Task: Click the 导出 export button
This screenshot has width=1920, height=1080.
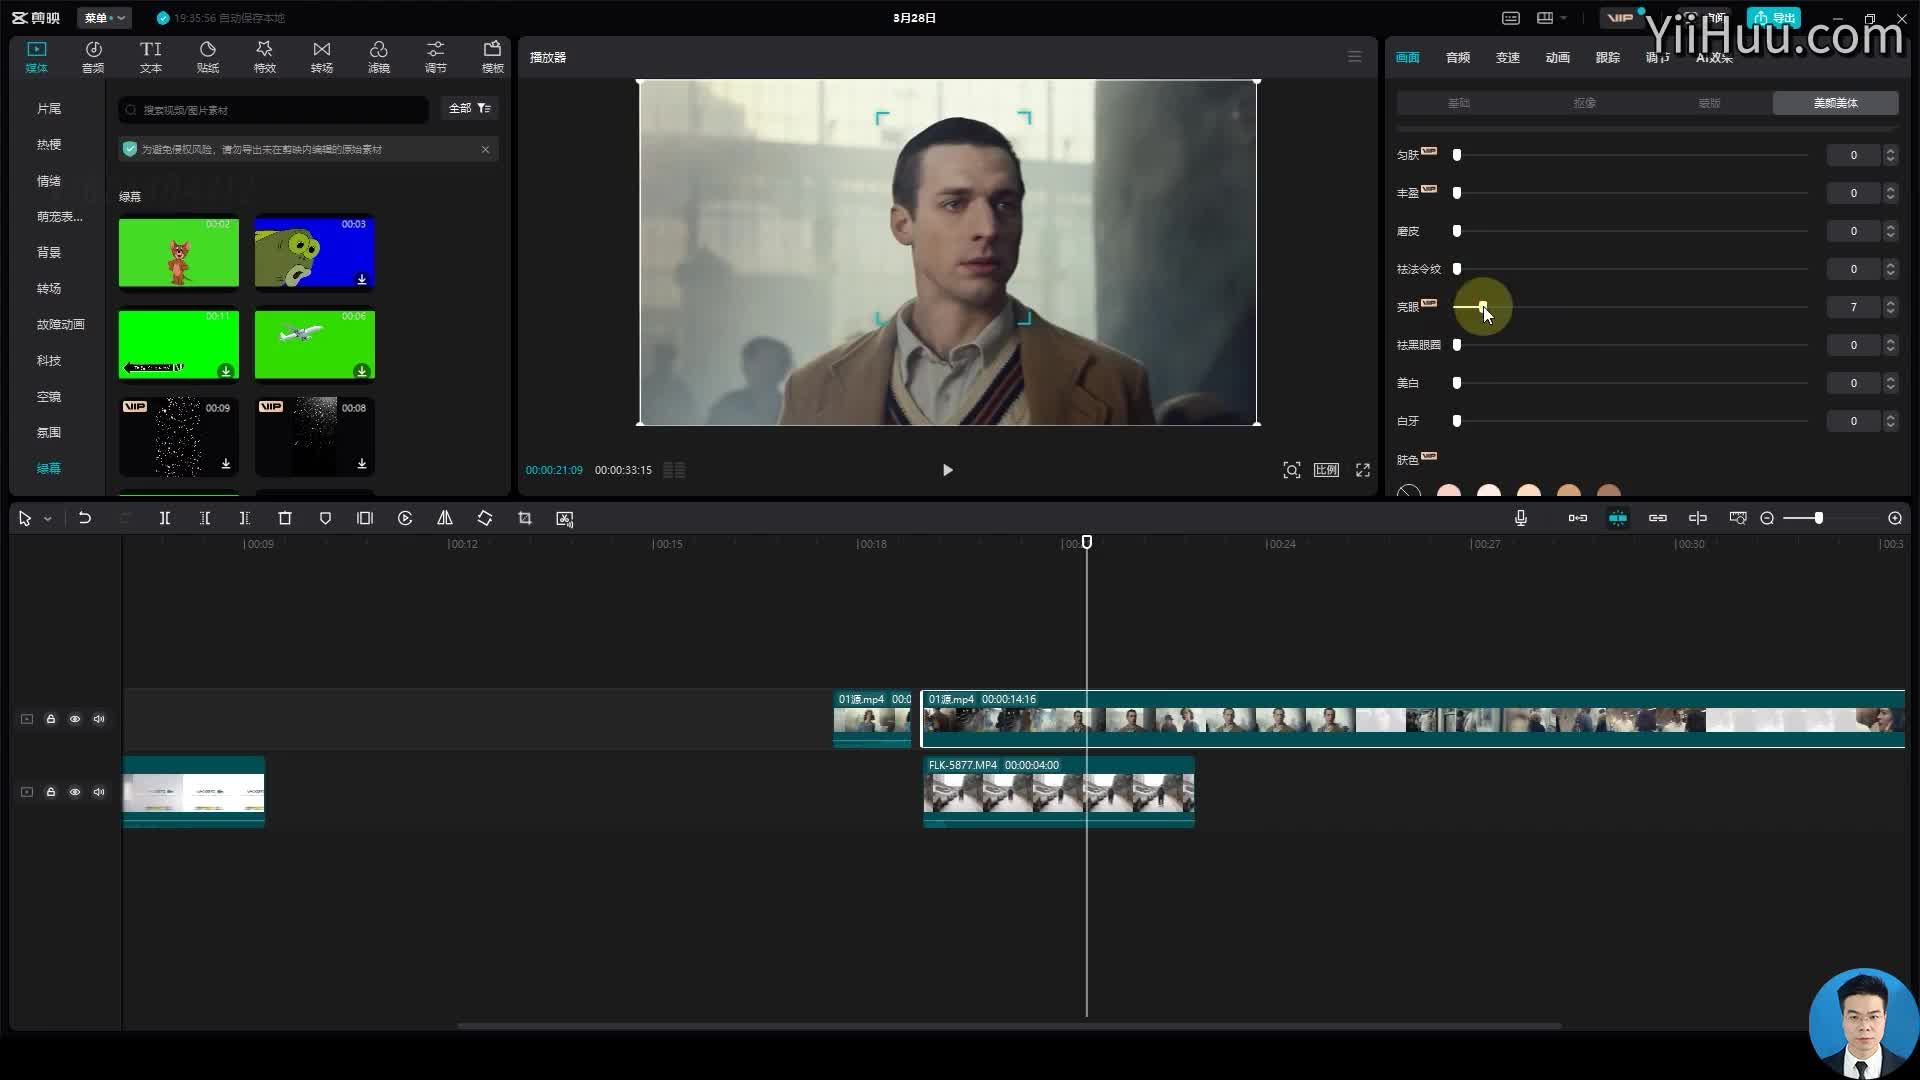Action: [x=1774, y=18]
